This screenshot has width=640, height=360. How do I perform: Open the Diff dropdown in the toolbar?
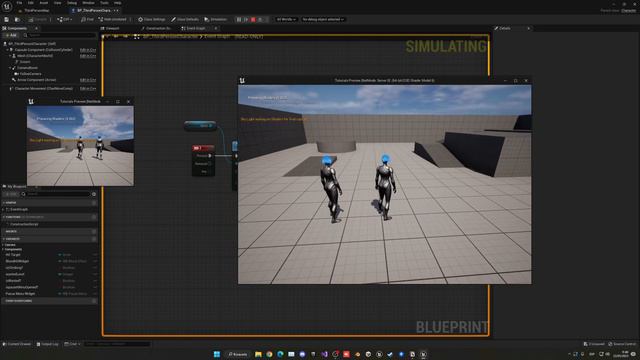(x=64, y=19)
